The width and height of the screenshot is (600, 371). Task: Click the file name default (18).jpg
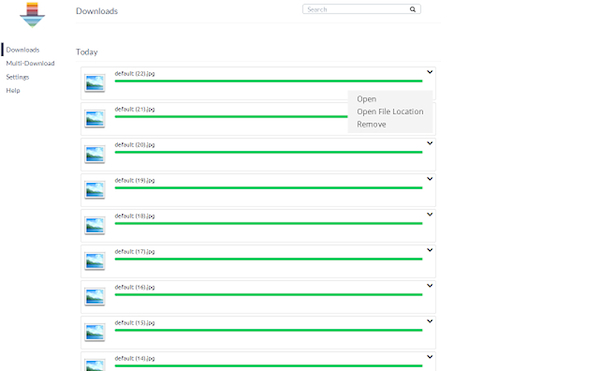[x=135, y=216]
